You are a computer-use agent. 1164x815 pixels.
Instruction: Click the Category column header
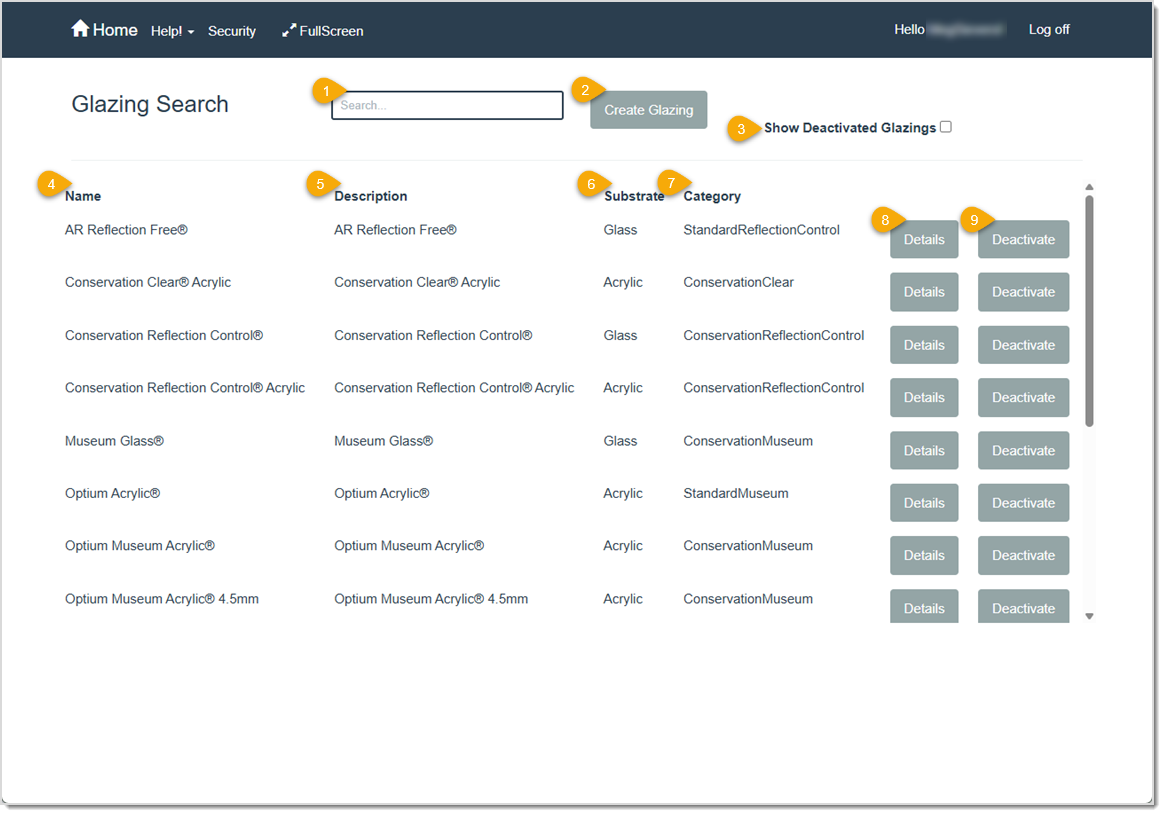(712, 196)
